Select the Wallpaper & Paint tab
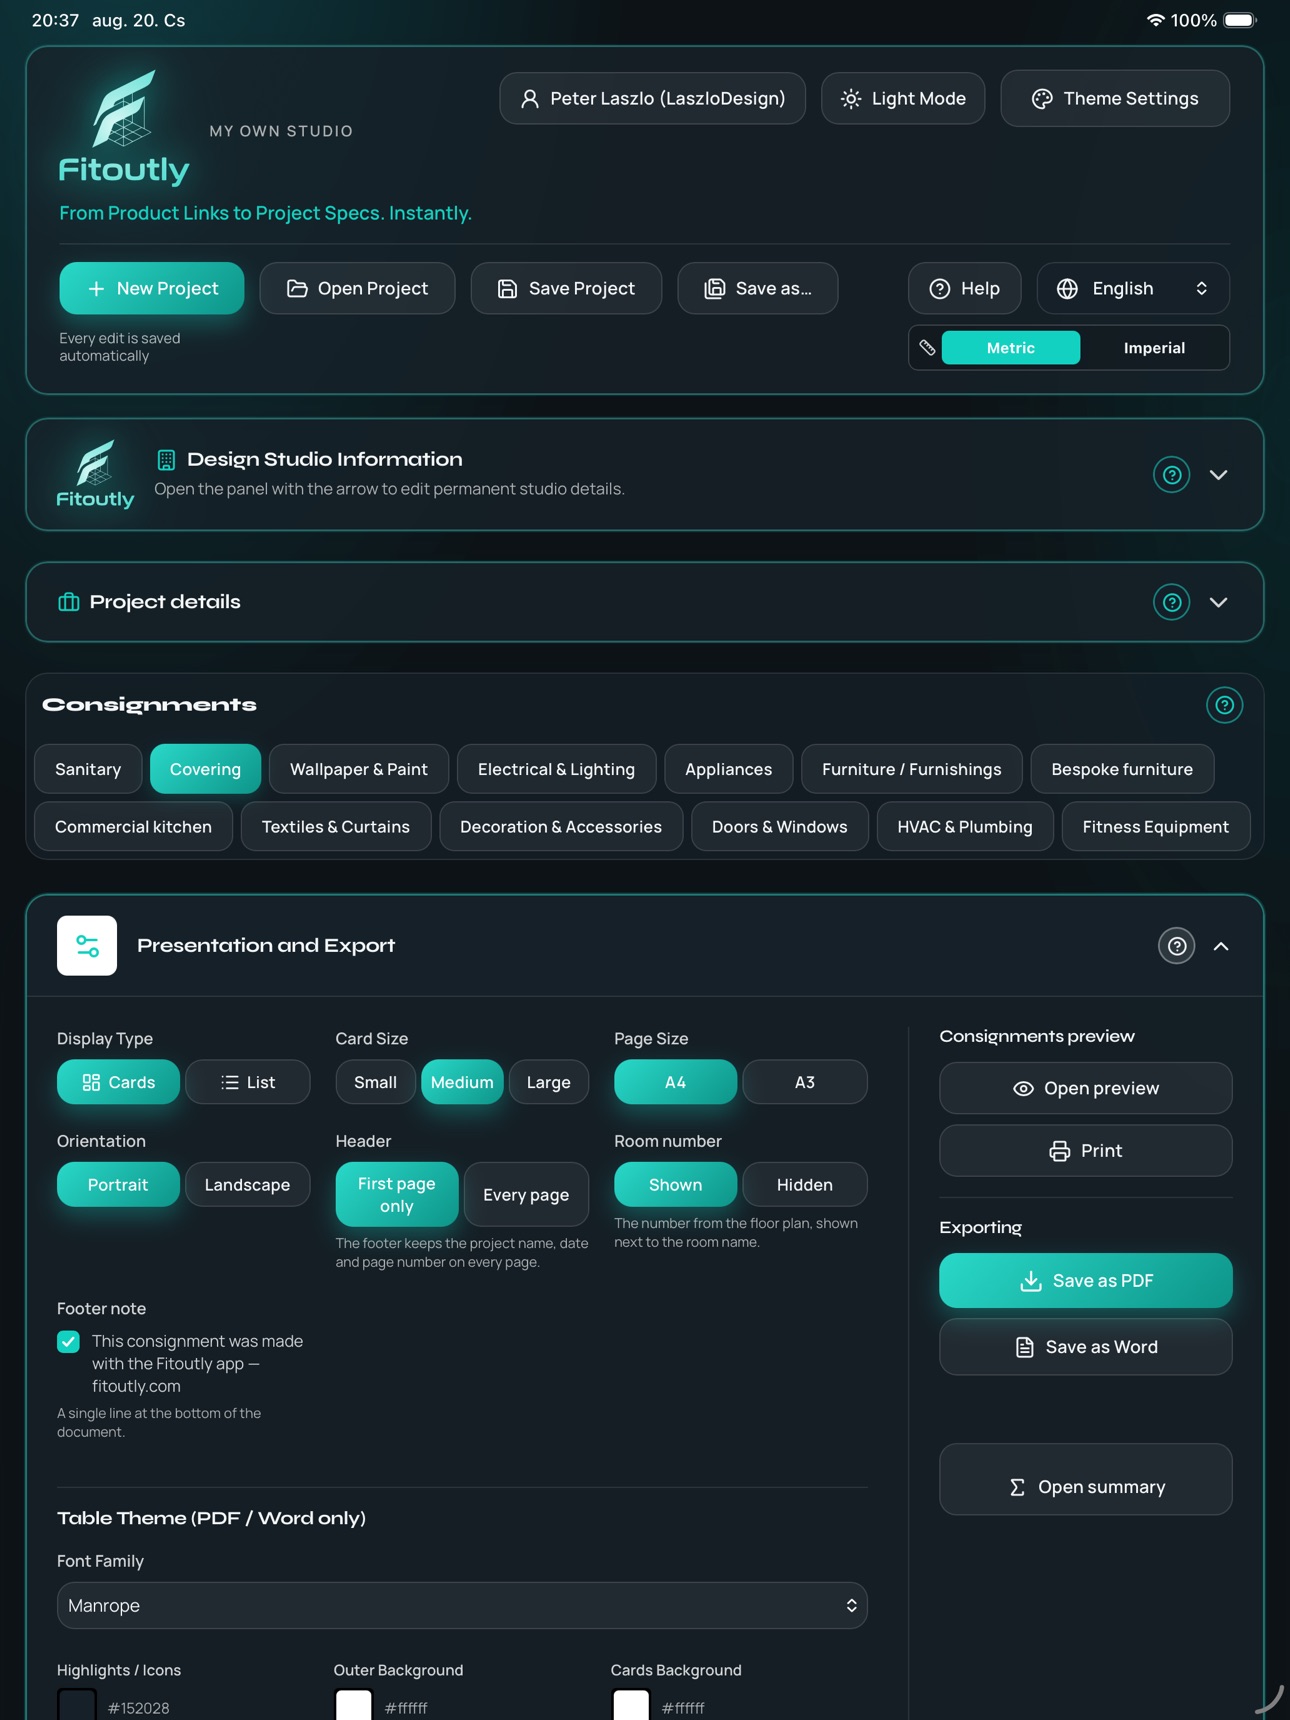 tap(359, 769)
